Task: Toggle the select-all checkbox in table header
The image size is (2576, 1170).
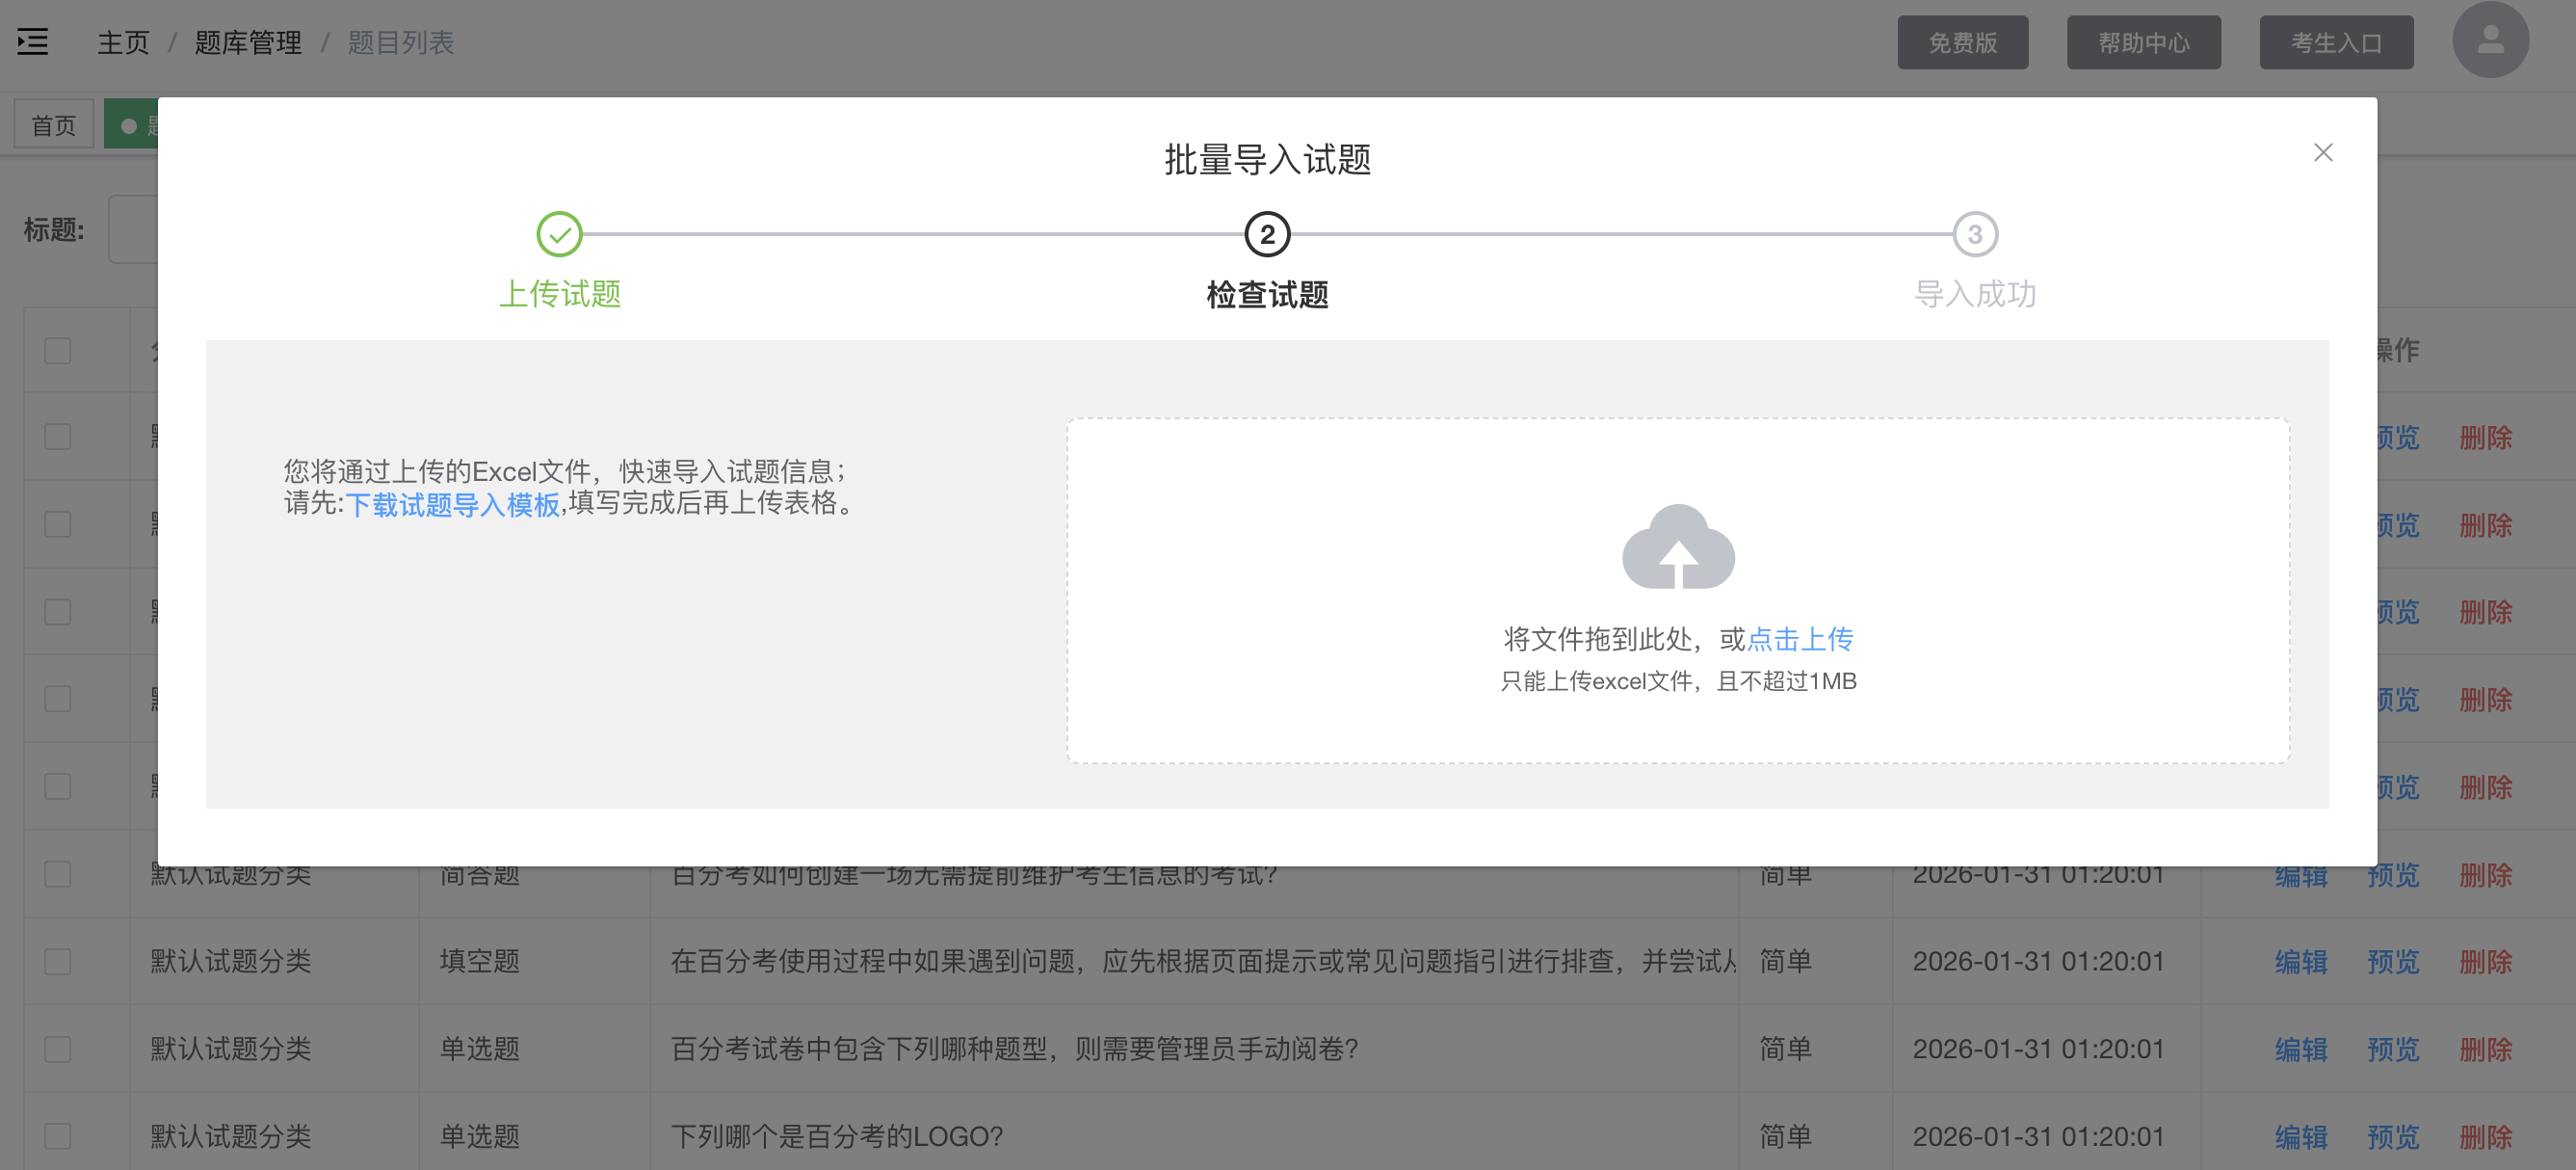Action: [57, 351]
